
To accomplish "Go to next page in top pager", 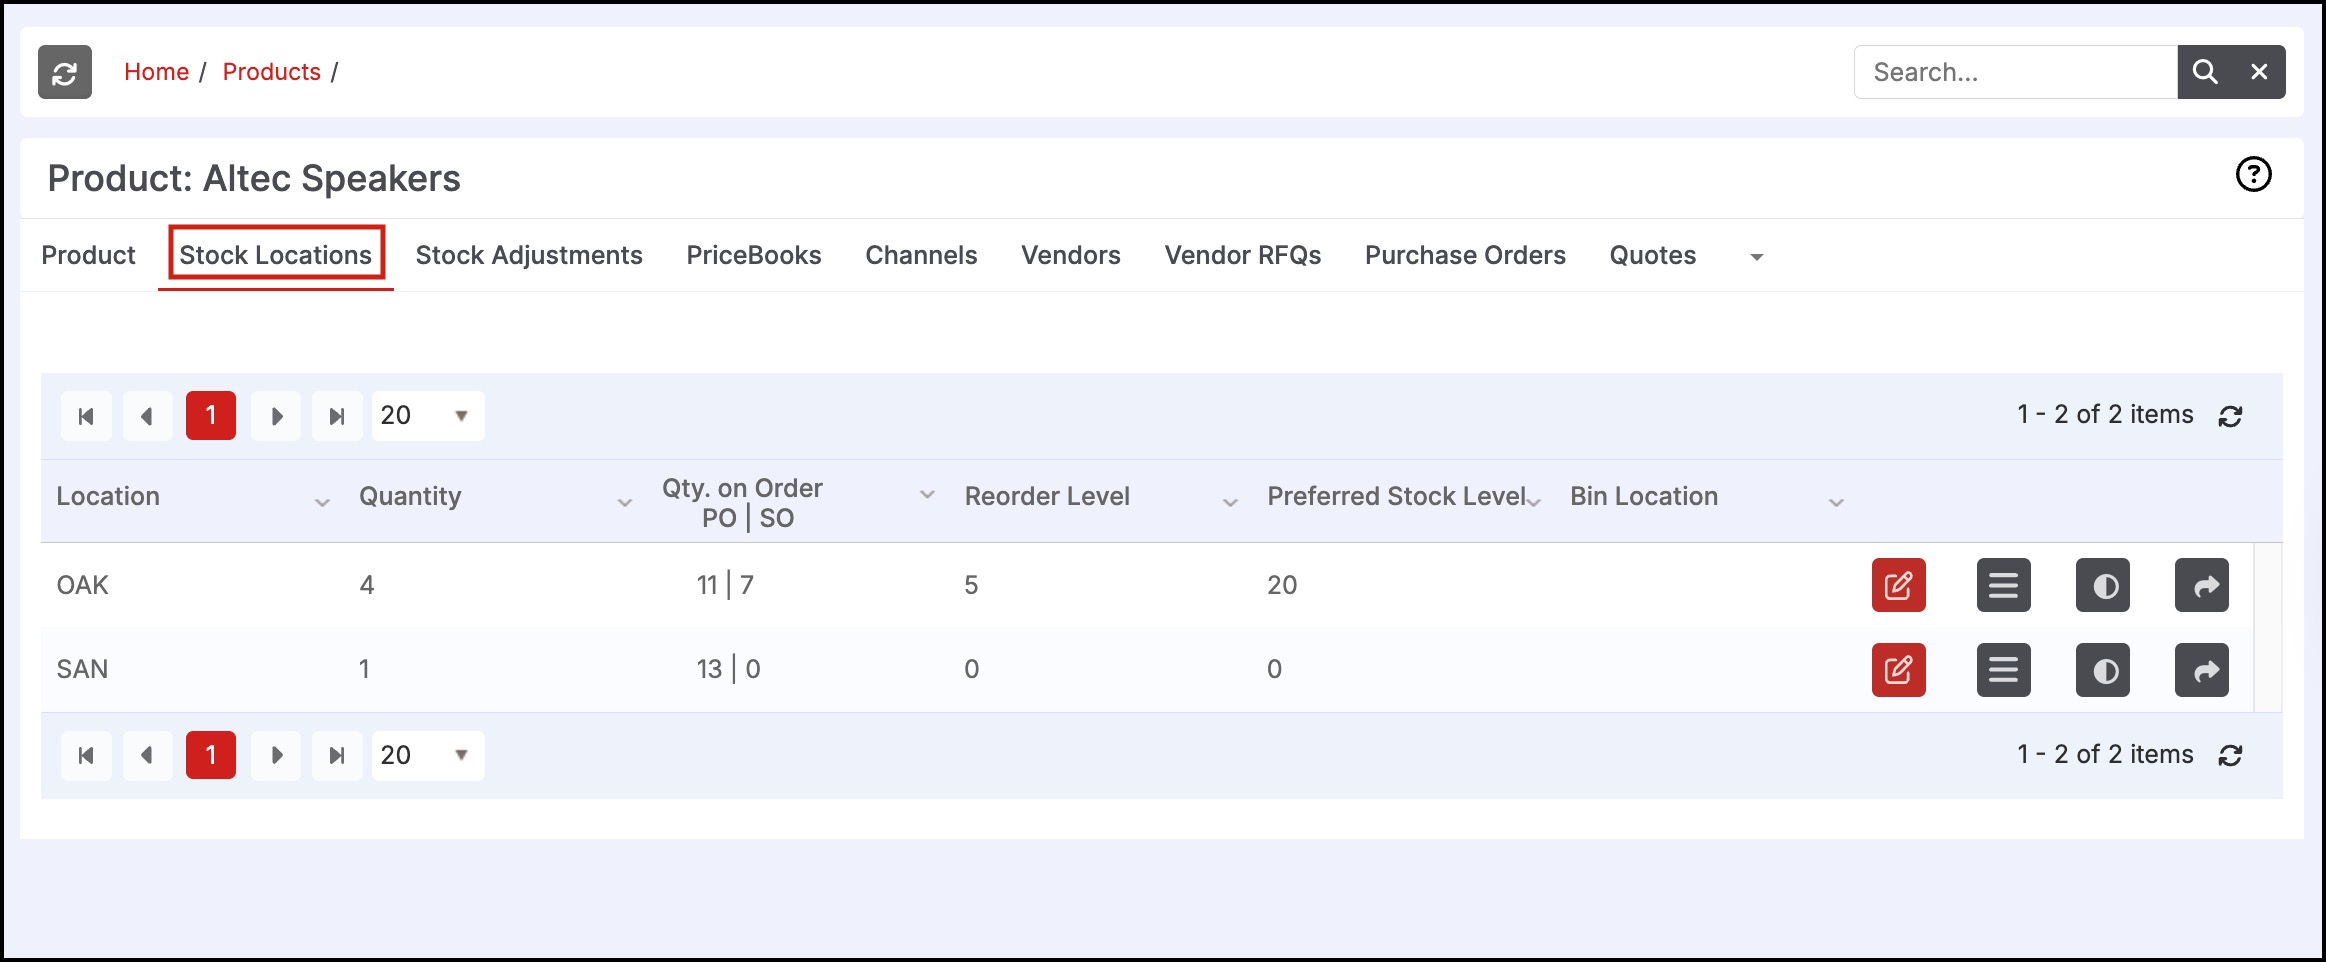I will click(x=276, y=416).
